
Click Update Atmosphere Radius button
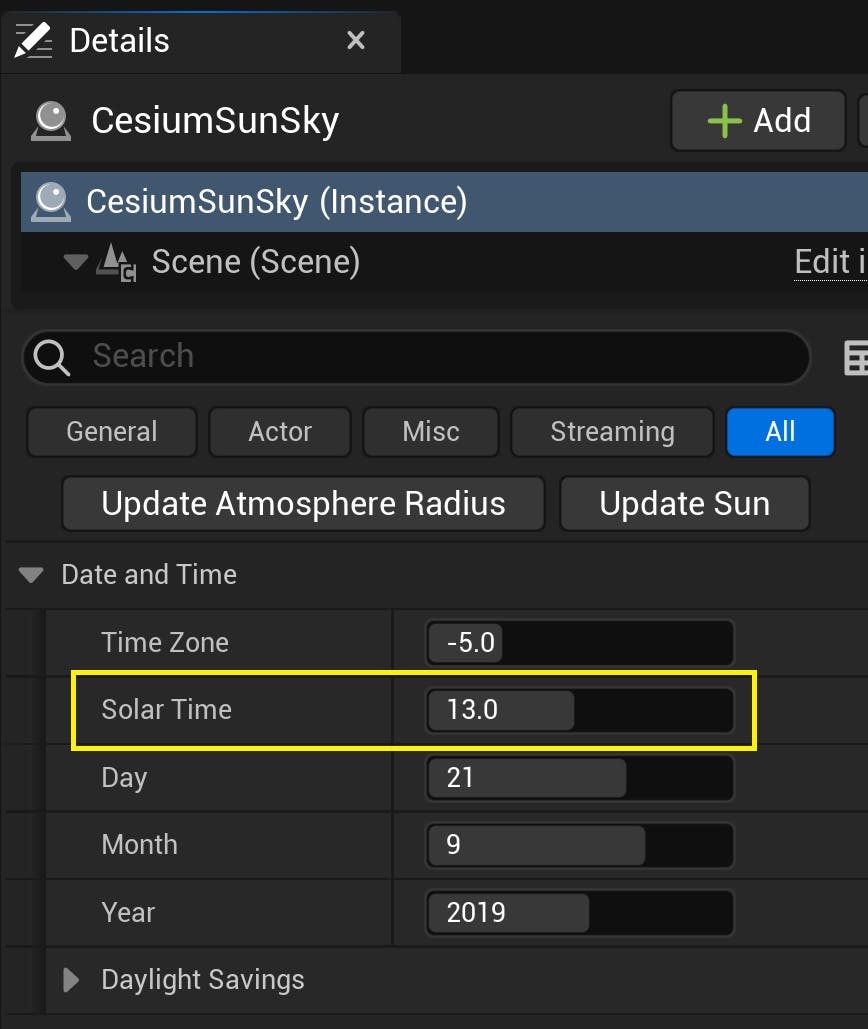[303, 504]
